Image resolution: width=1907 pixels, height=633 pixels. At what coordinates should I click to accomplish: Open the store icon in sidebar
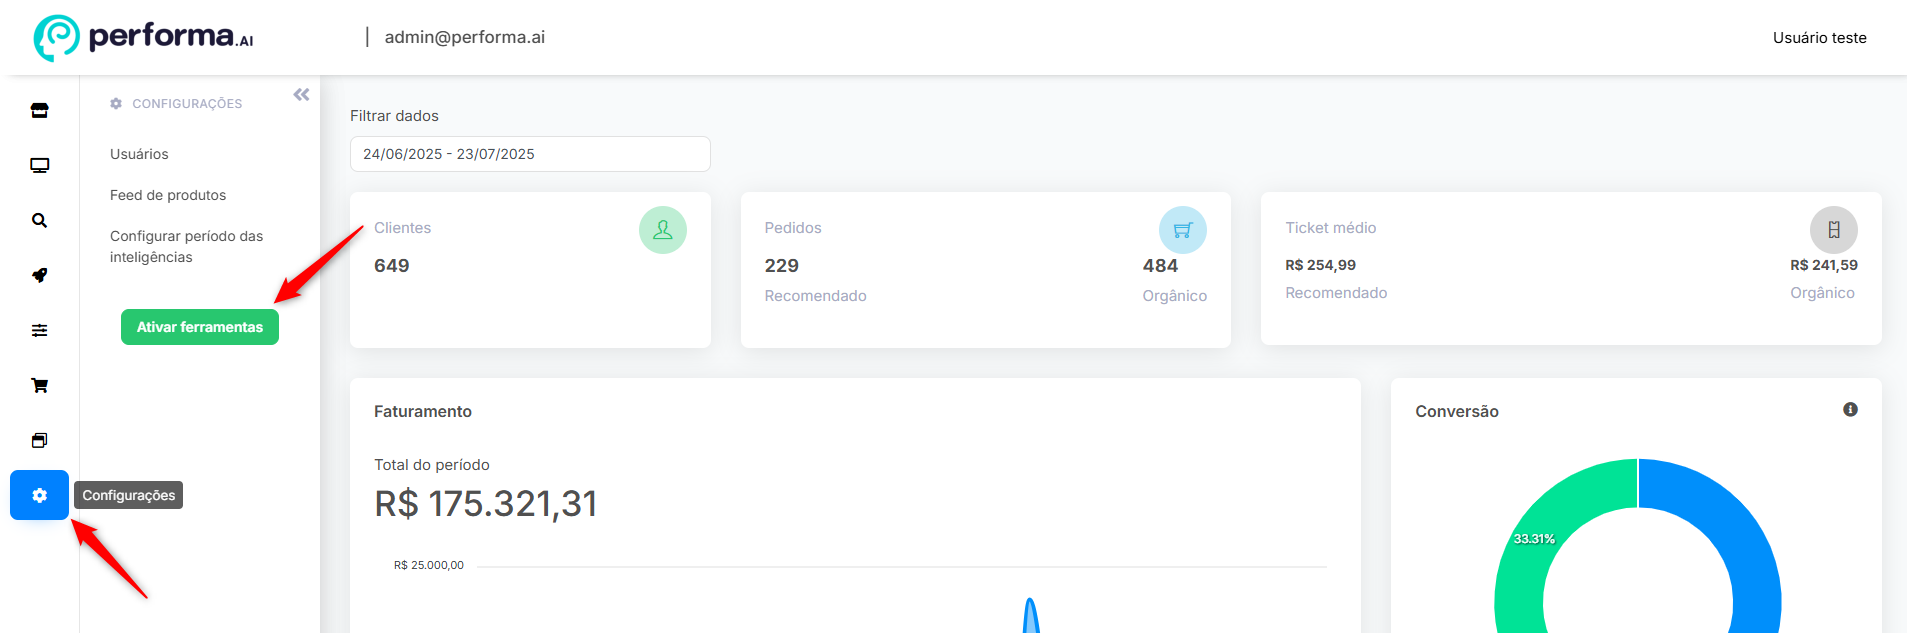(39, 110)
